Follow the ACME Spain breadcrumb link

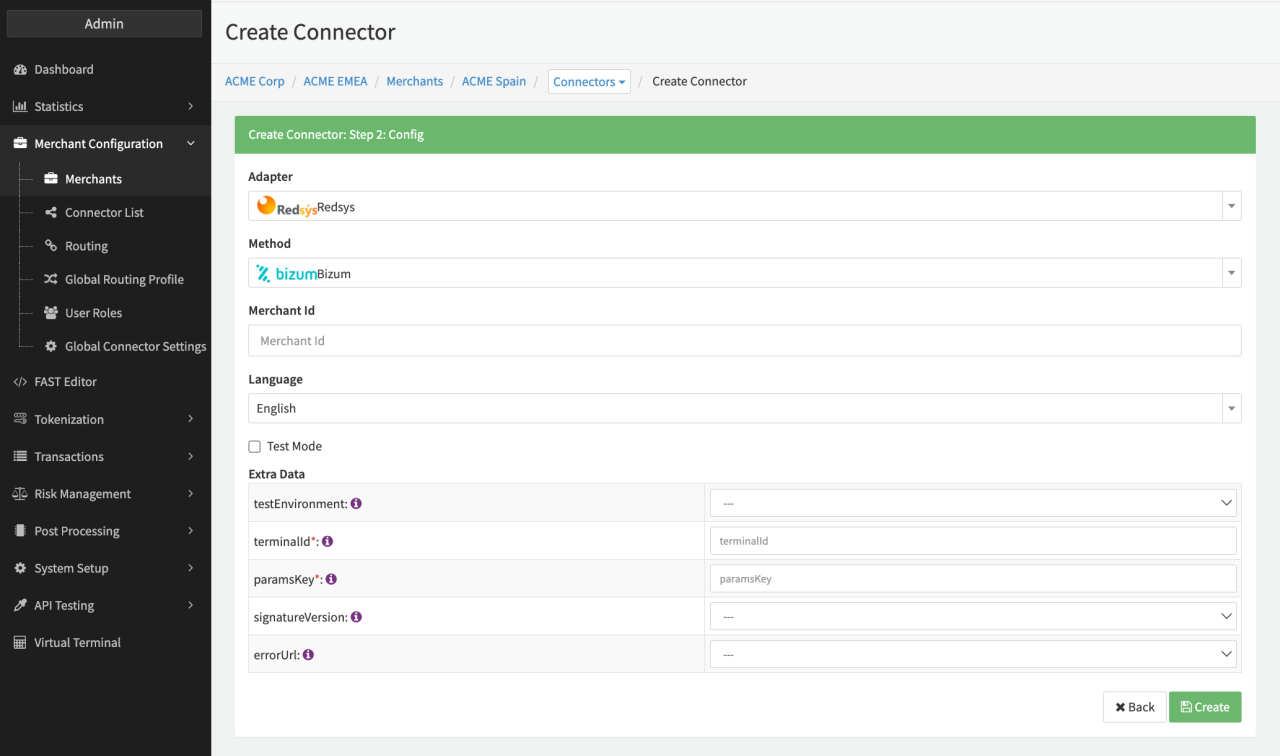tap(493, 82)
